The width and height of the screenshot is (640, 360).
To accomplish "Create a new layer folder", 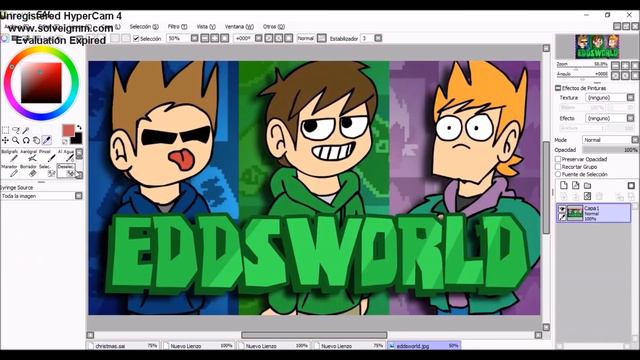I will pyautogui.click(x=587, y=186).
